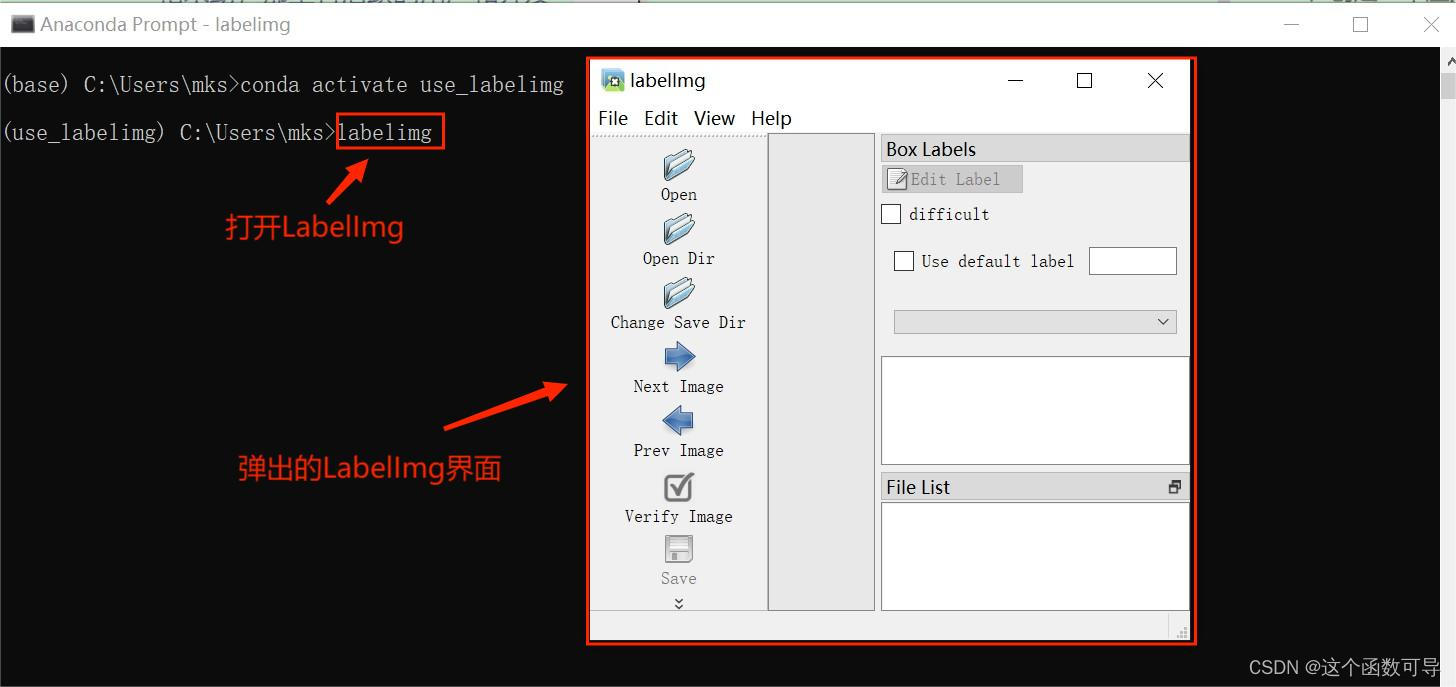The image size is (1456, 687).
Task: Click the Open file icon
Action: 679,165
